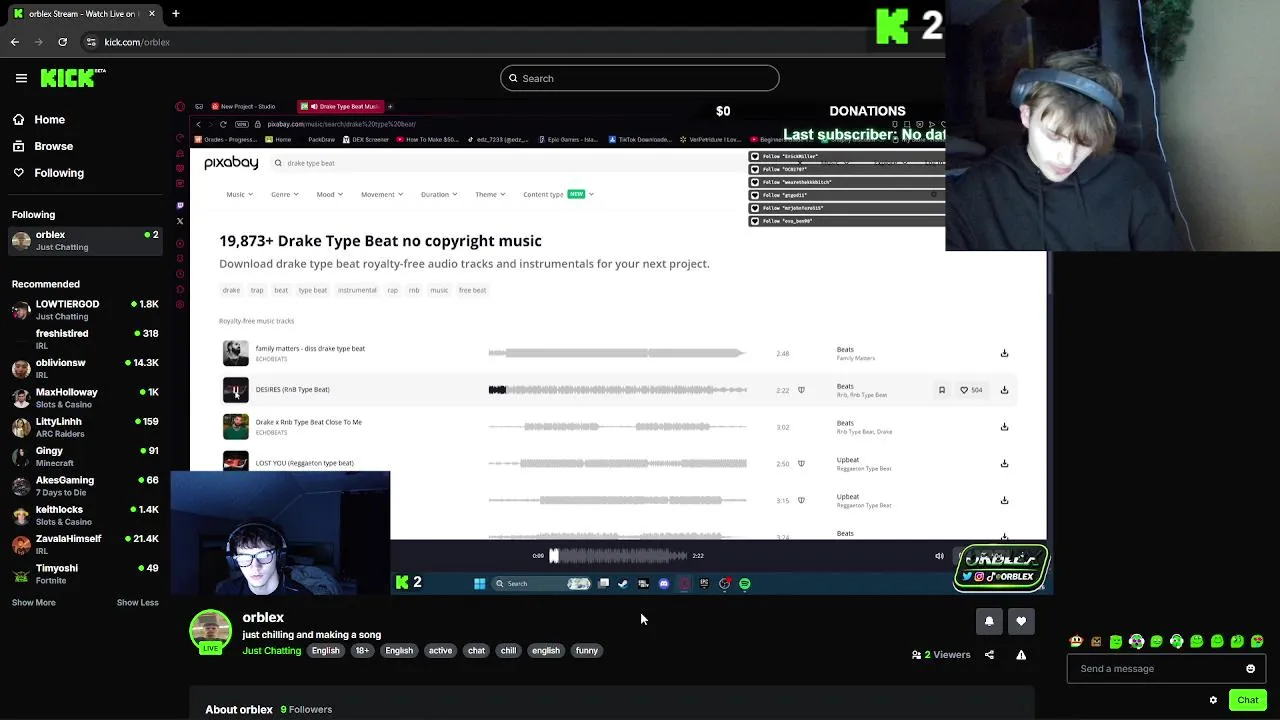The image size is (1280, 720).
Task: Download Drake x Rnb Type Beat Close To Me
Action: [x=1004, y=427]
